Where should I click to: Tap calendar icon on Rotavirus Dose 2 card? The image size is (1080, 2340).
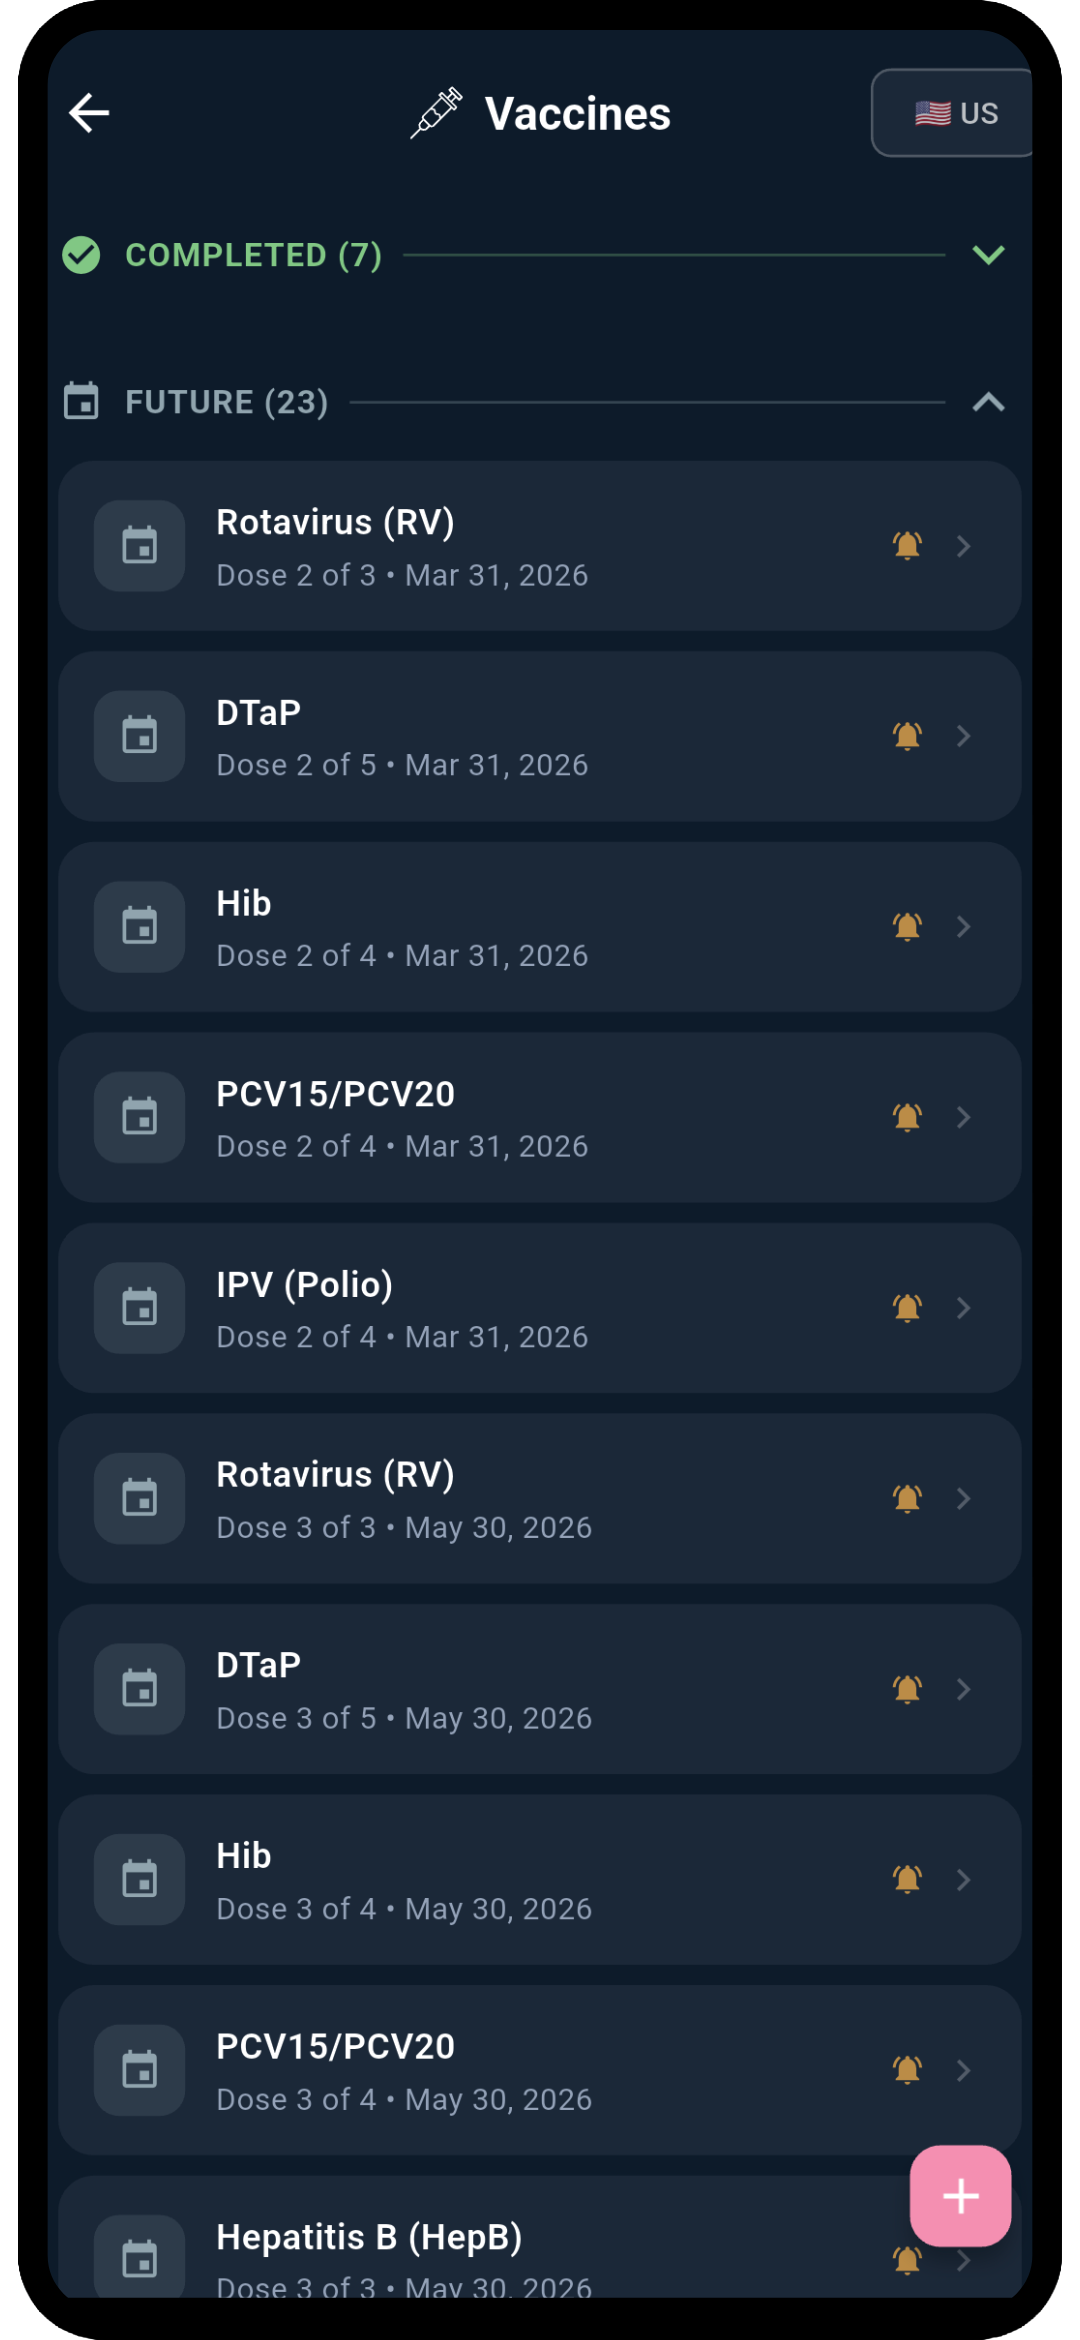(139, 546)
